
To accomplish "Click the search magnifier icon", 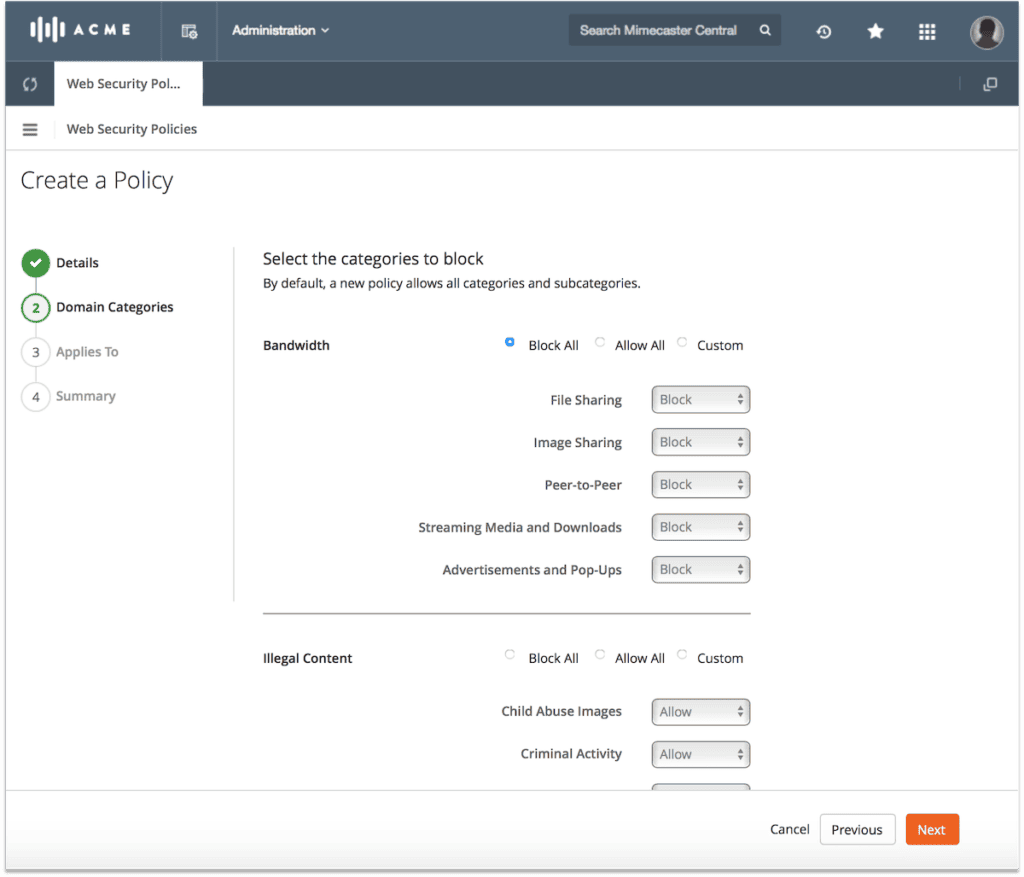I will tap(765, 30).
